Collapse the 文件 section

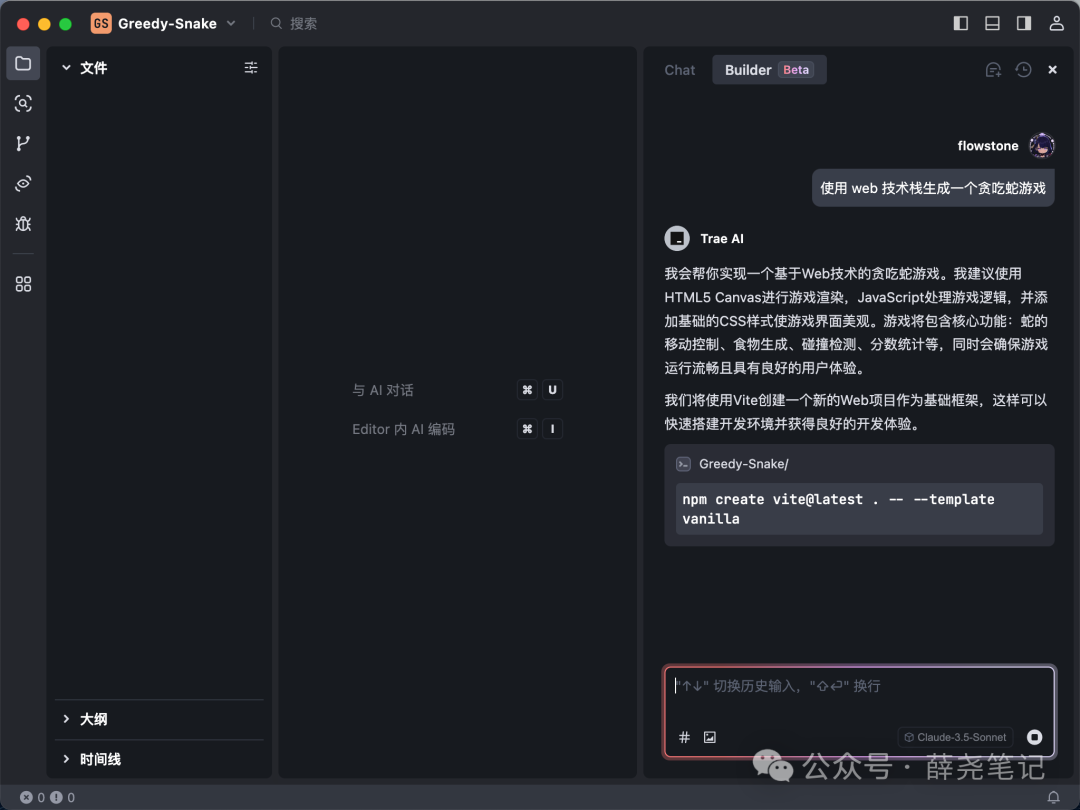pyautogui.click(x=66, y=68)
